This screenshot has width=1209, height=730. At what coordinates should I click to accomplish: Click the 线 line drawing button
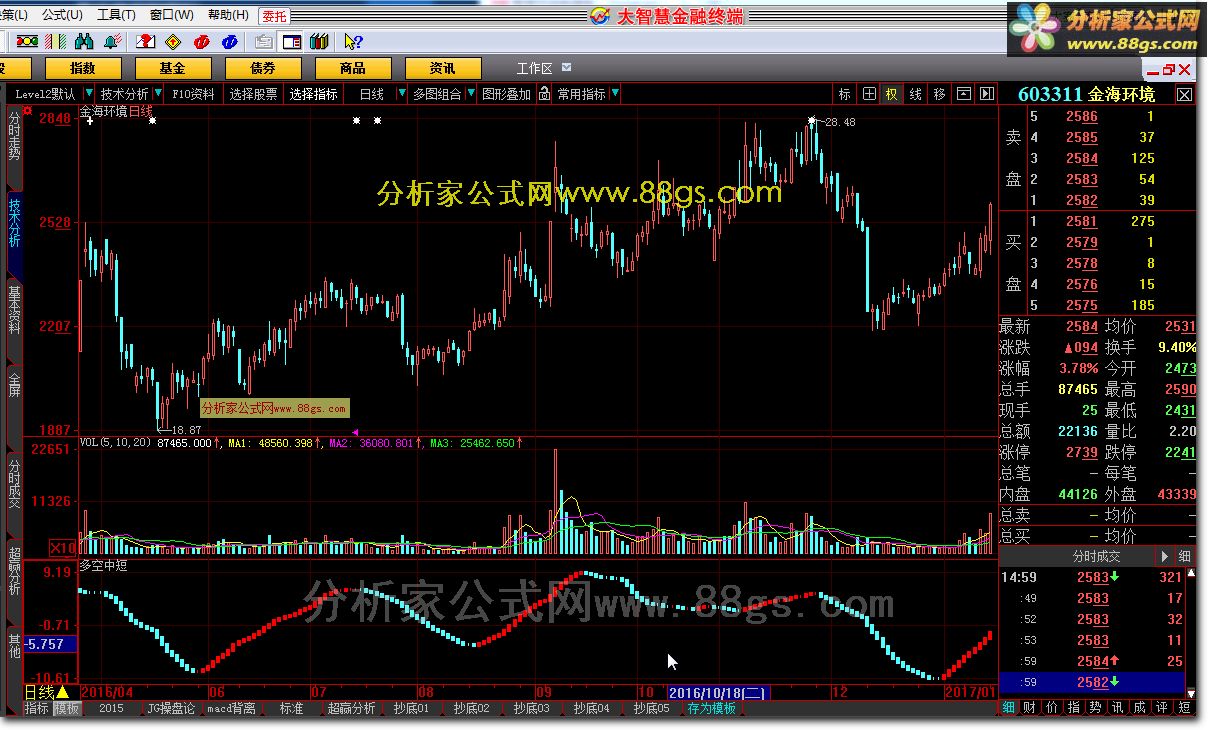(x=915, y=94)
